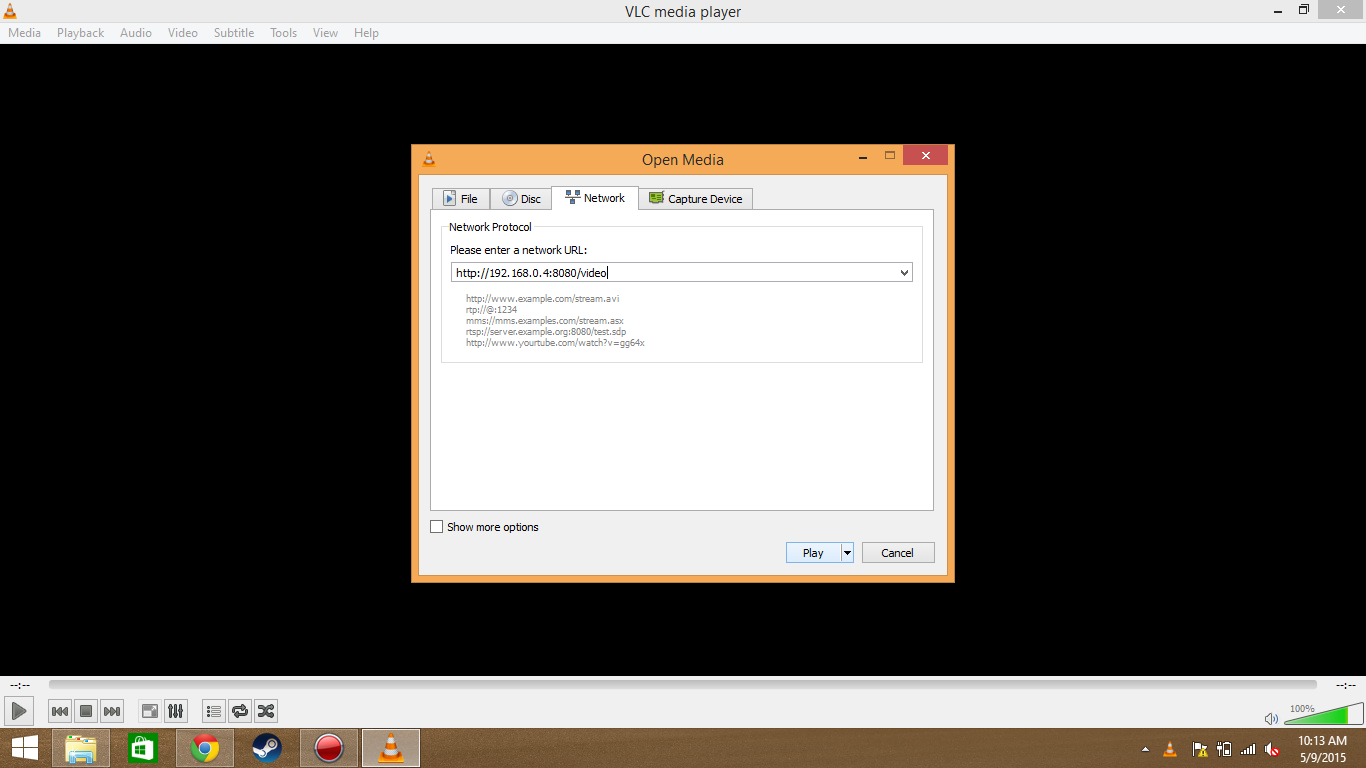Click VLC taskbar icon
The image size is (1366, 768).
coord(391,748)
